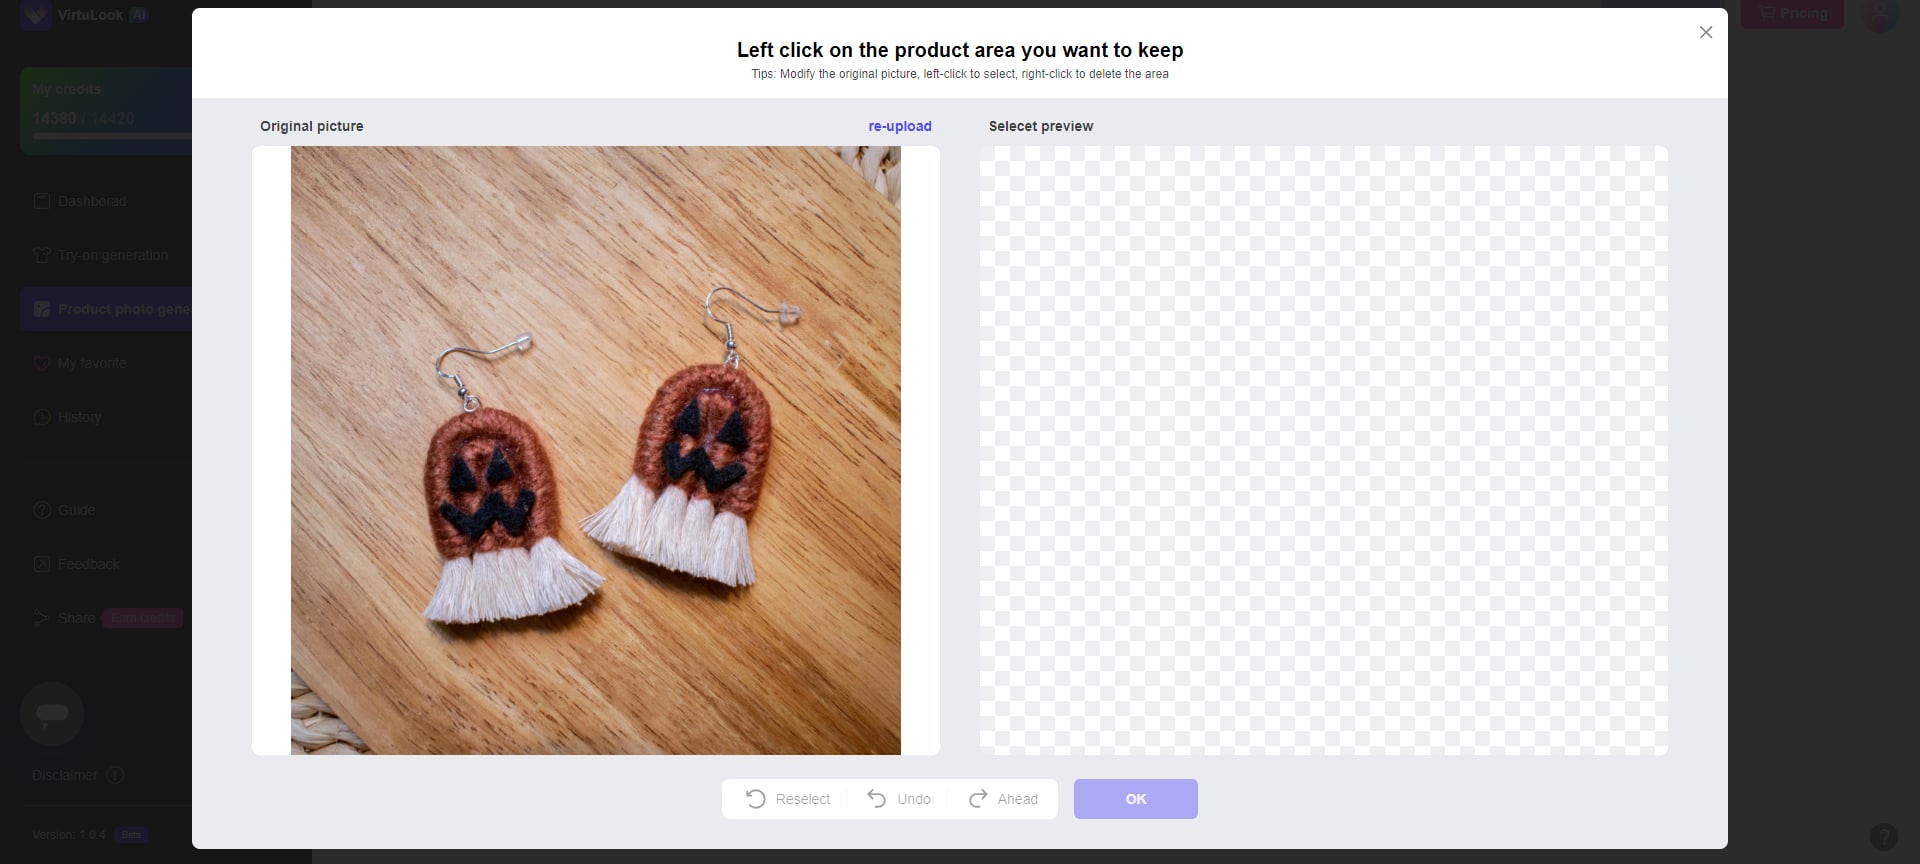Open Feedback in the sidebar
1920x864 pixels.
[76, 564]
